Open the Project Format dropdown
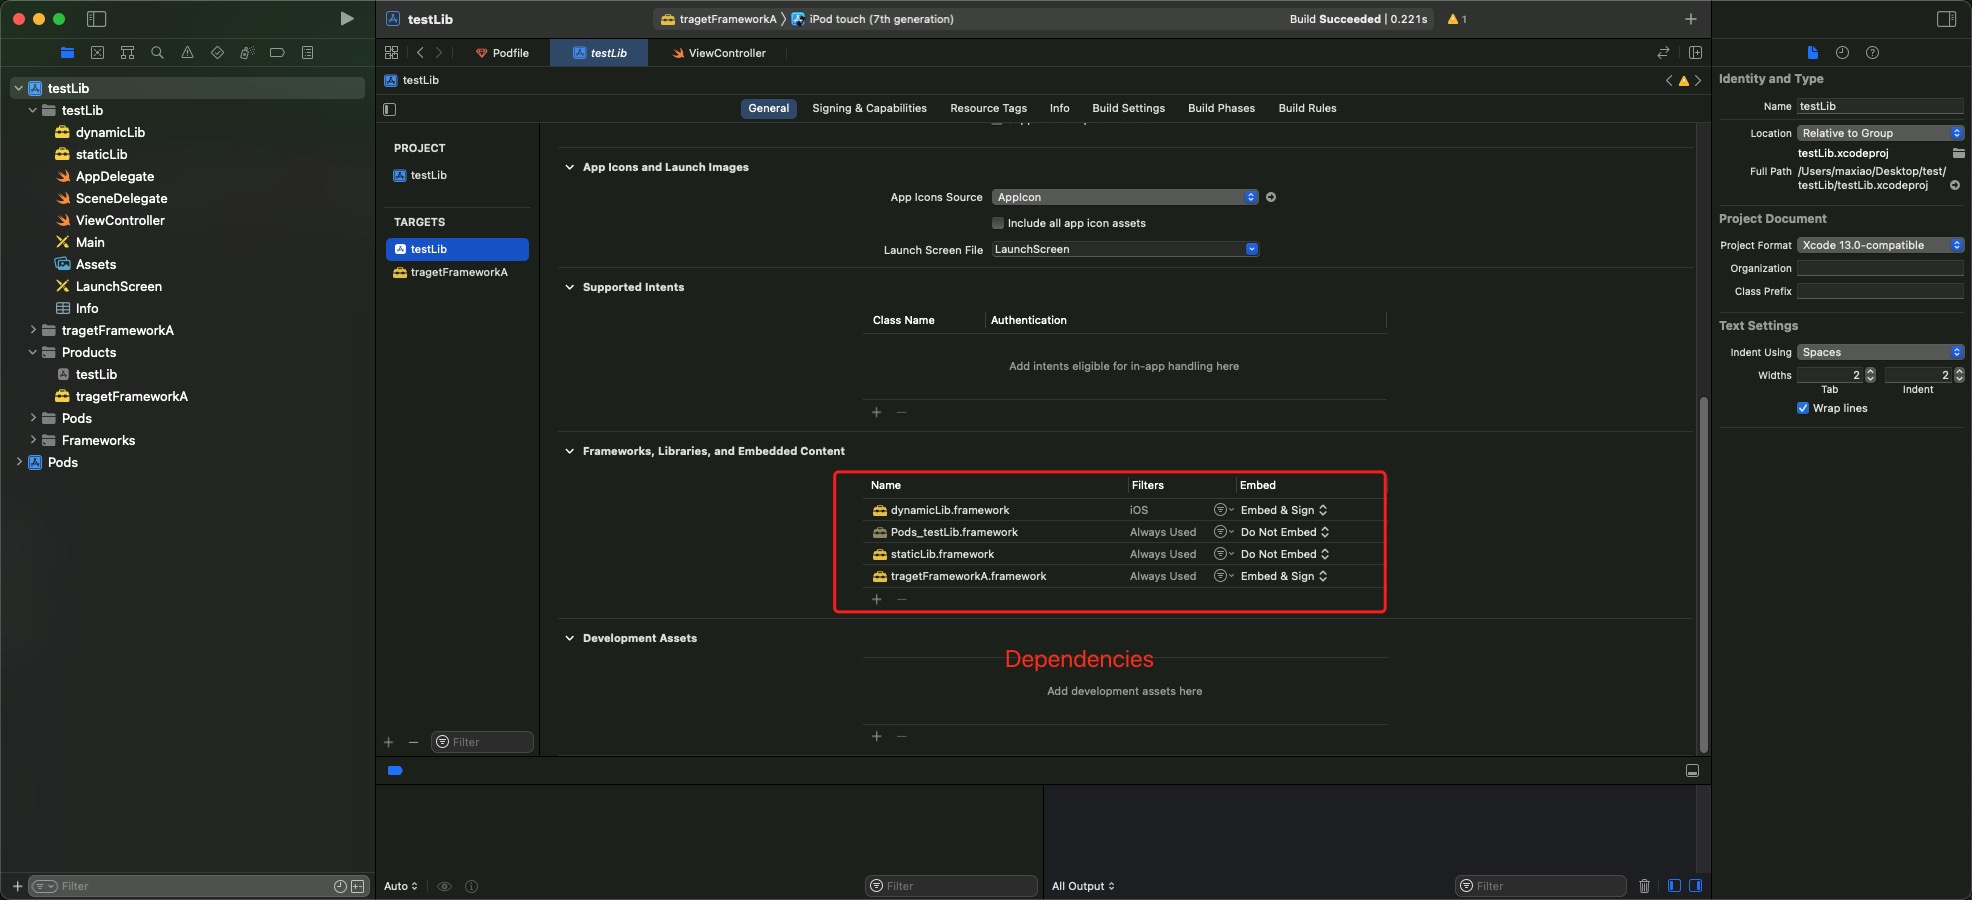 [1880, 245]
